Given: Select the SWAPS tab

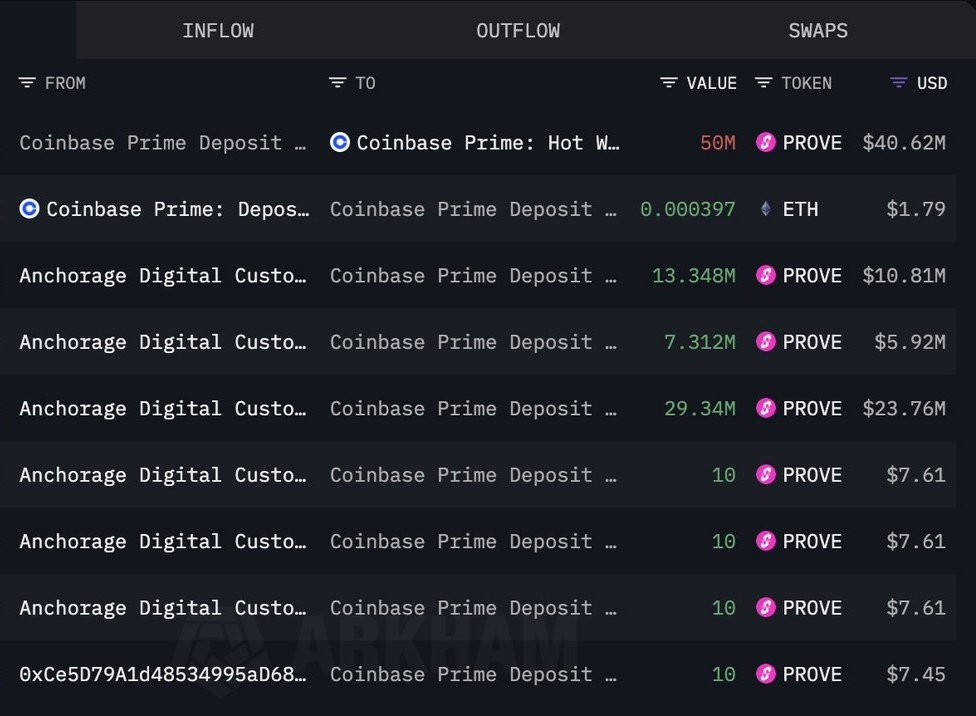Looking at the screenshot, I should (x=818, y=30).
